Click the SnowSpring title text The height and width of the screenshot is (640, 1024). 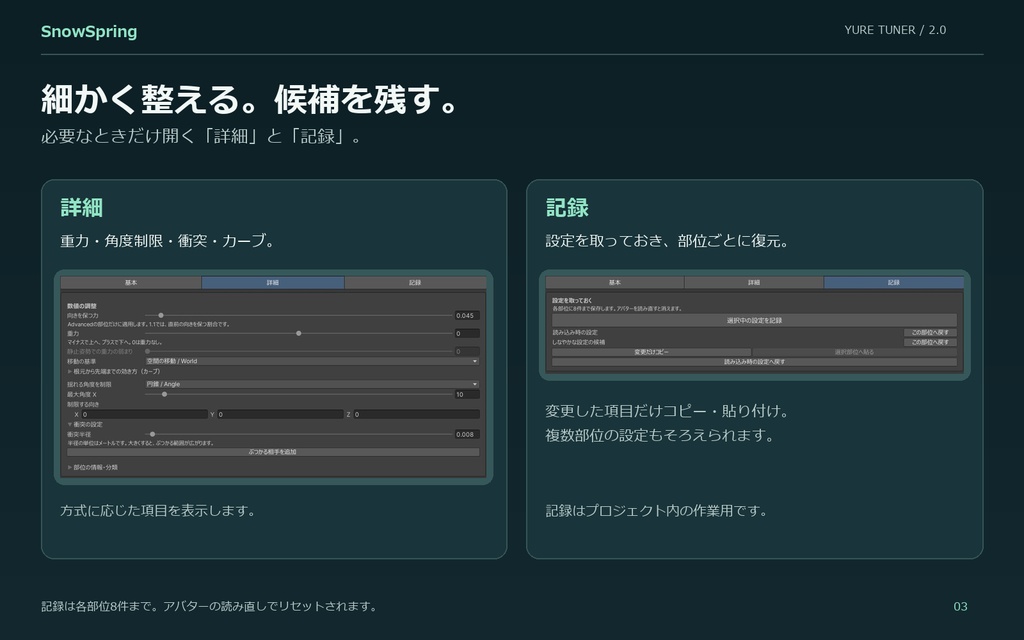coord(89,31)
